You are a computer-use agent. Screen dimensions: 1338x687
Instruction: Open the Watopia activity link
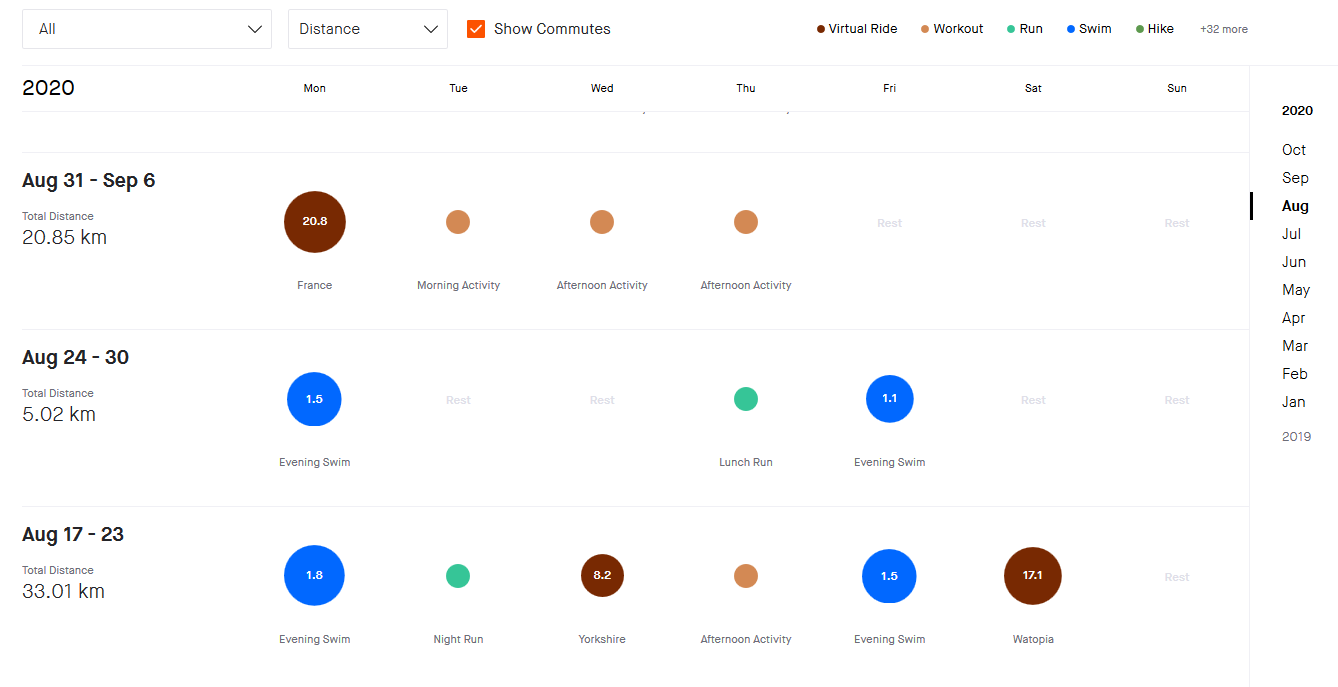pyautogui.click(x=1033, y=639)
